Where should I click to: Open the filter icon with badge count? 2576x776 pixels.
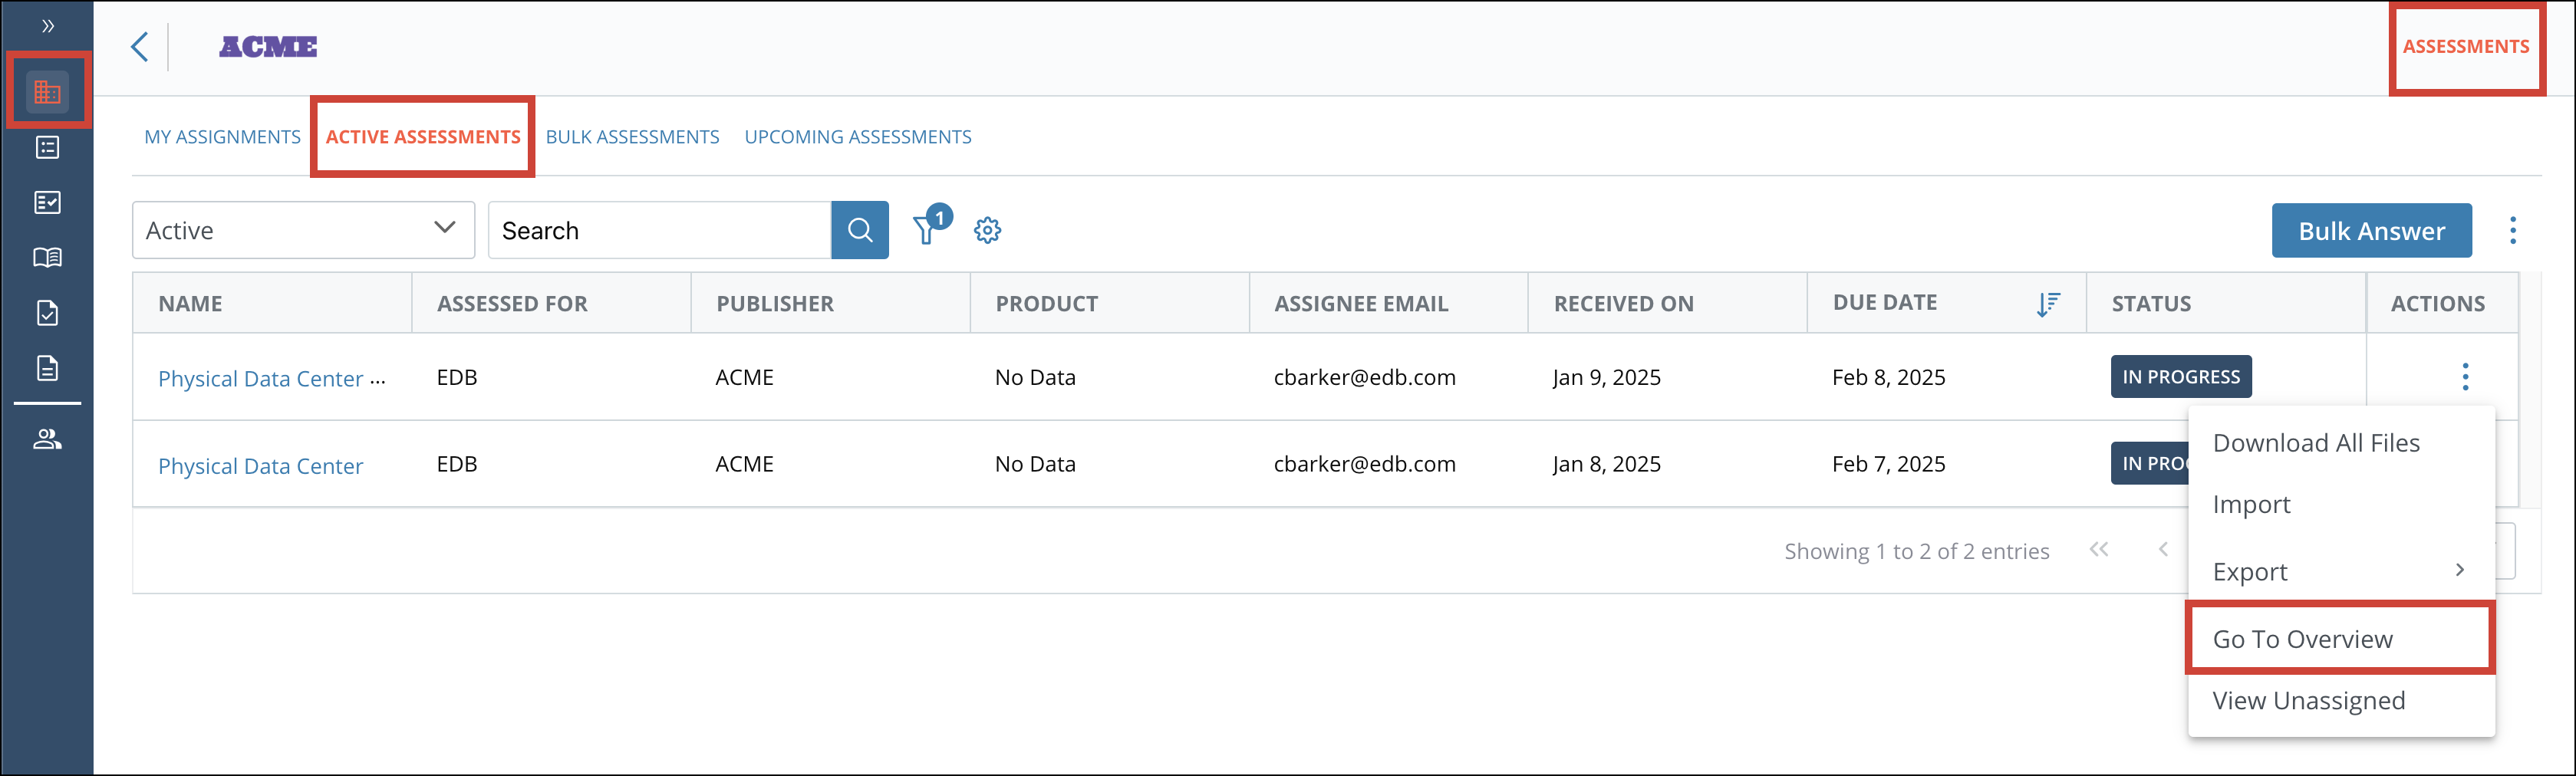click(927, 230)
